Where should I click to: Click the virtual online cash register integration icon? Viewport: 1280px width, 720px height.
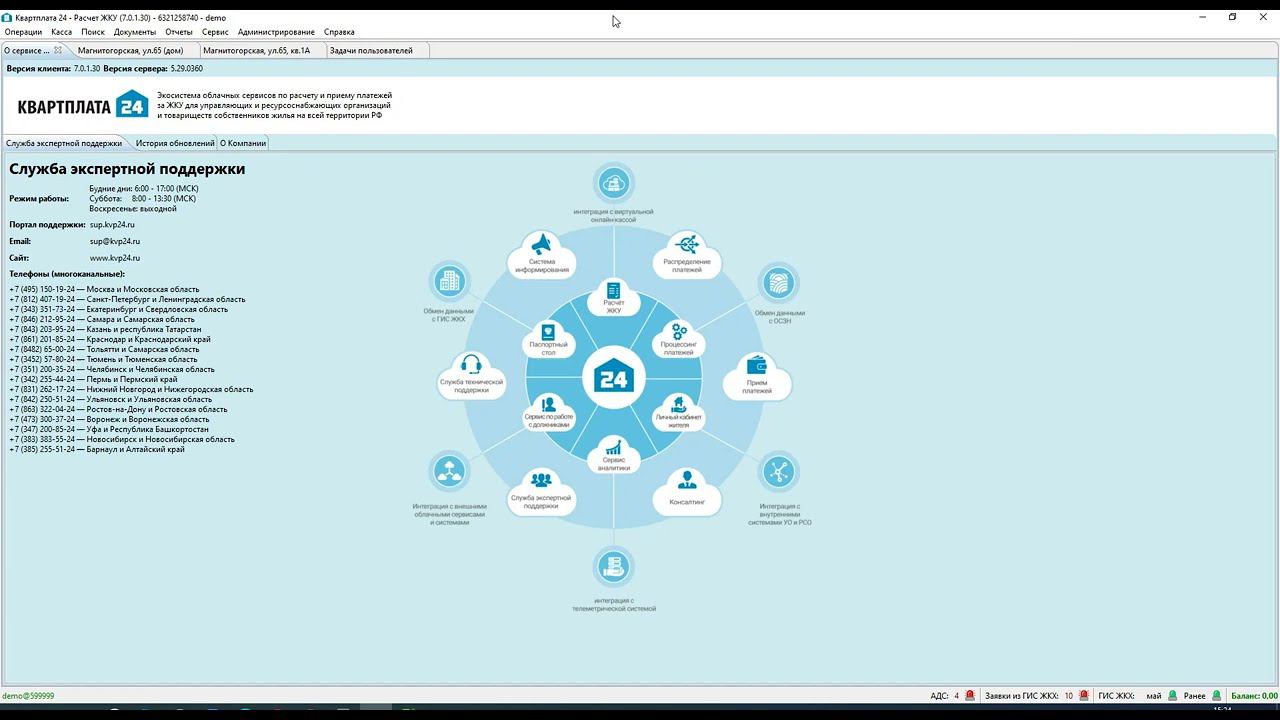coord(614,183)
